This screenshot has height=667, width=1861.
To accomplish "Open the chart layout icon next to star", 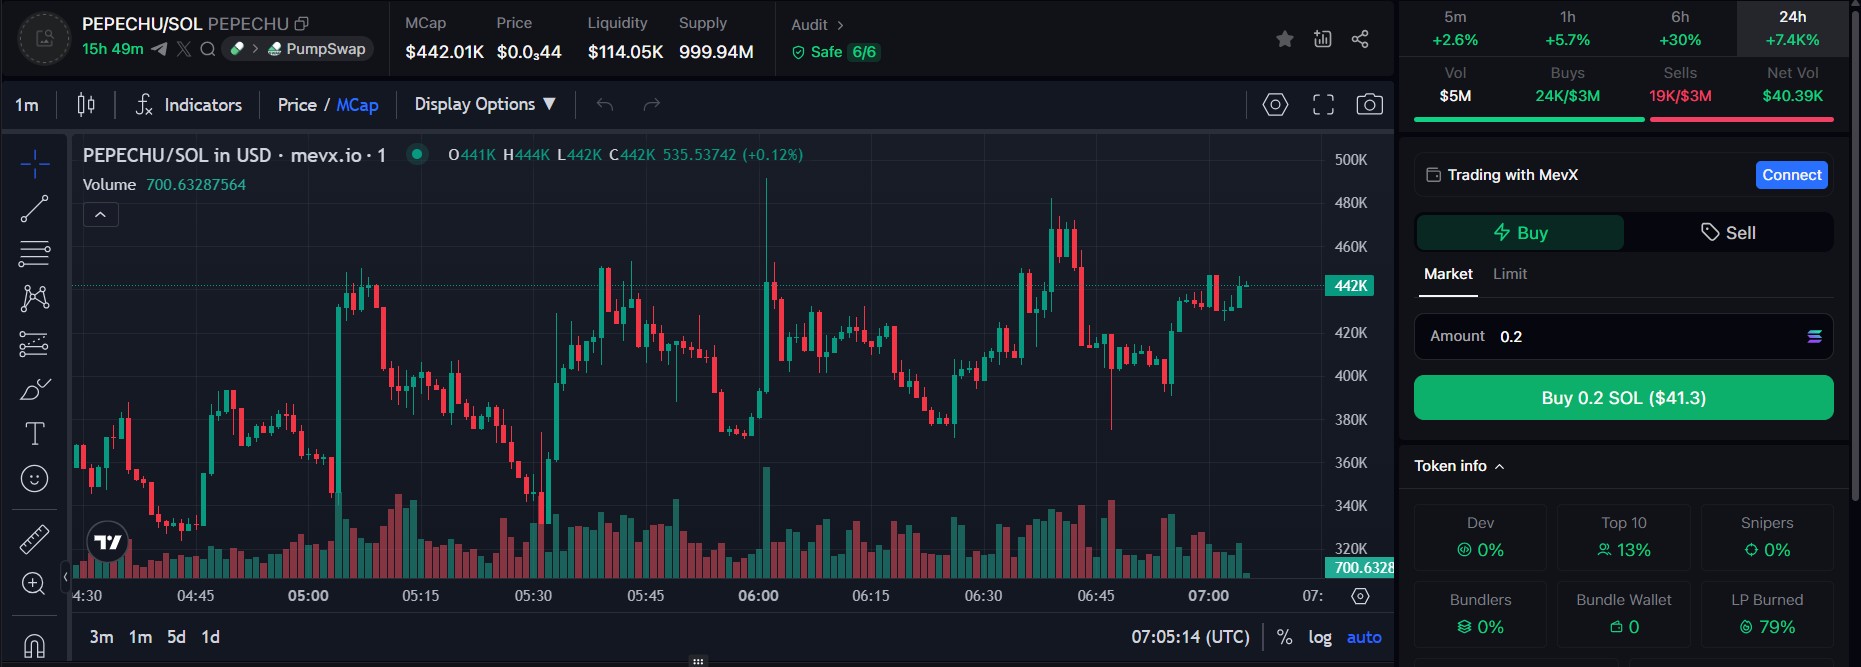I will [1322, 39].
